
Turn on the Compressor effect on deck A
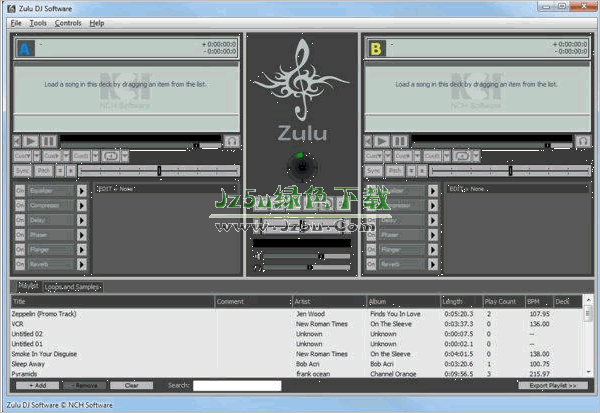20,206
